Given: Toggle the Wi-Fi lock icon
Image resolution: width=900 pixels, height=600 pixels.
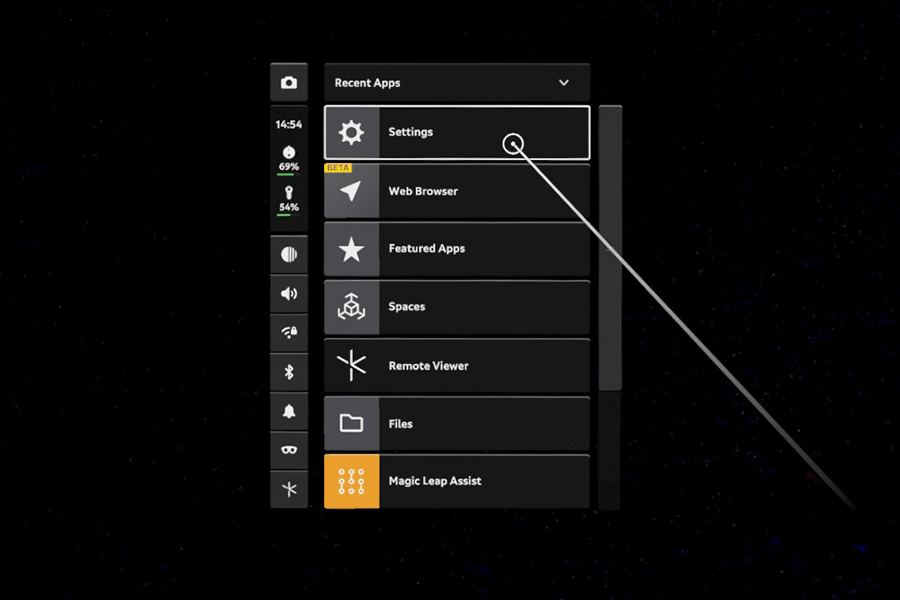Looking at the screenshot, I should pyautogui.click(x=289, y=332).
